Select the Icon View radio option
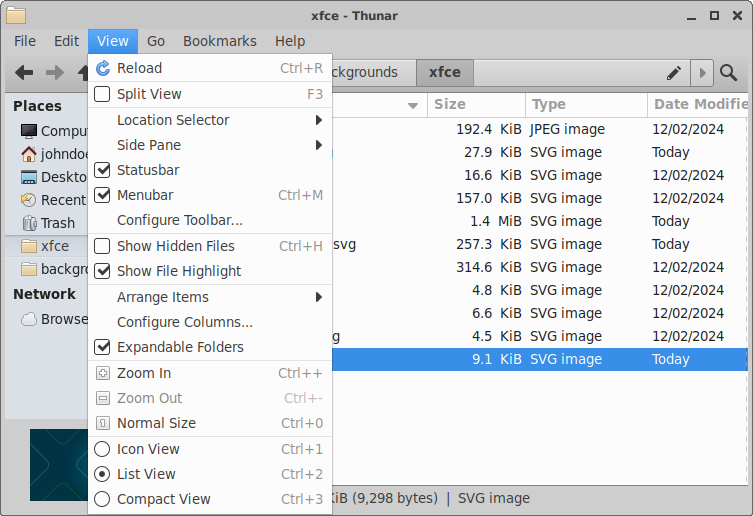Screen dimensions: 753x516 (102, 449)
